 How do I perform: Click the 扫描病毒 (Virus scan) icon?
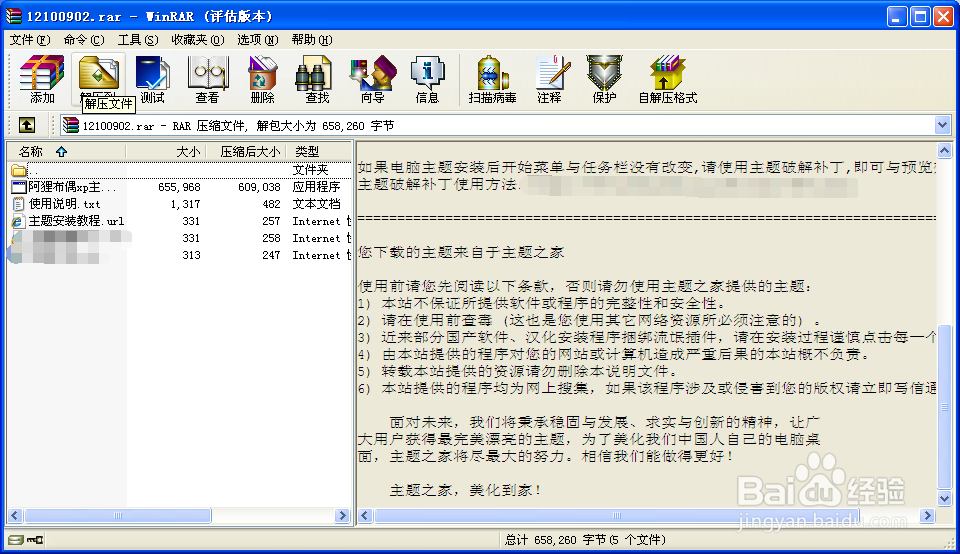click(x=492, y=79)
